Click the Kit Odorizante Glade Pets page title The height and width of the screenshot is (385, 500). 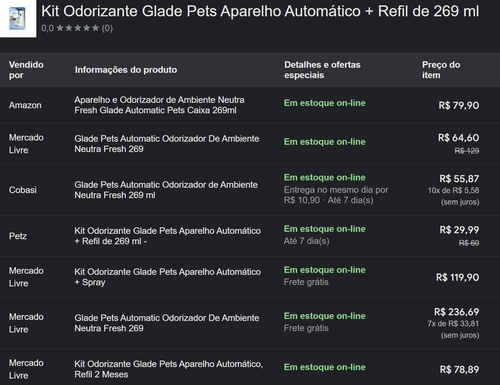click(260, 11)
